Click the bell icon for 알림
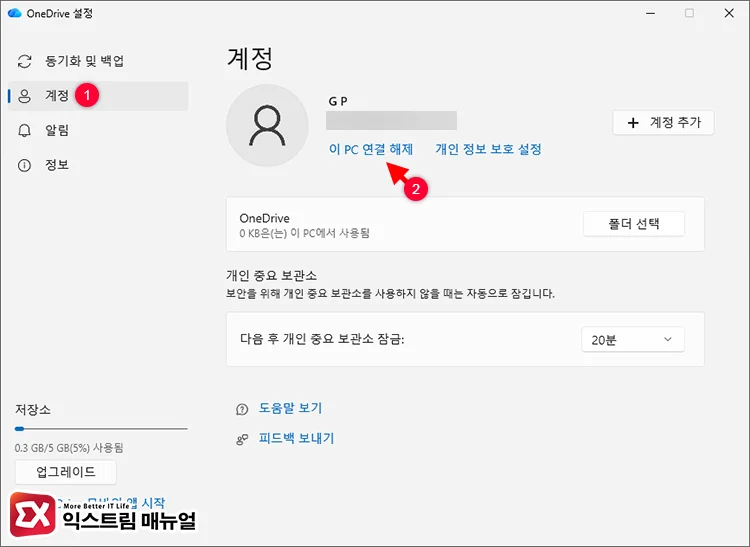 pyautogui.click(x=25, y=130)
